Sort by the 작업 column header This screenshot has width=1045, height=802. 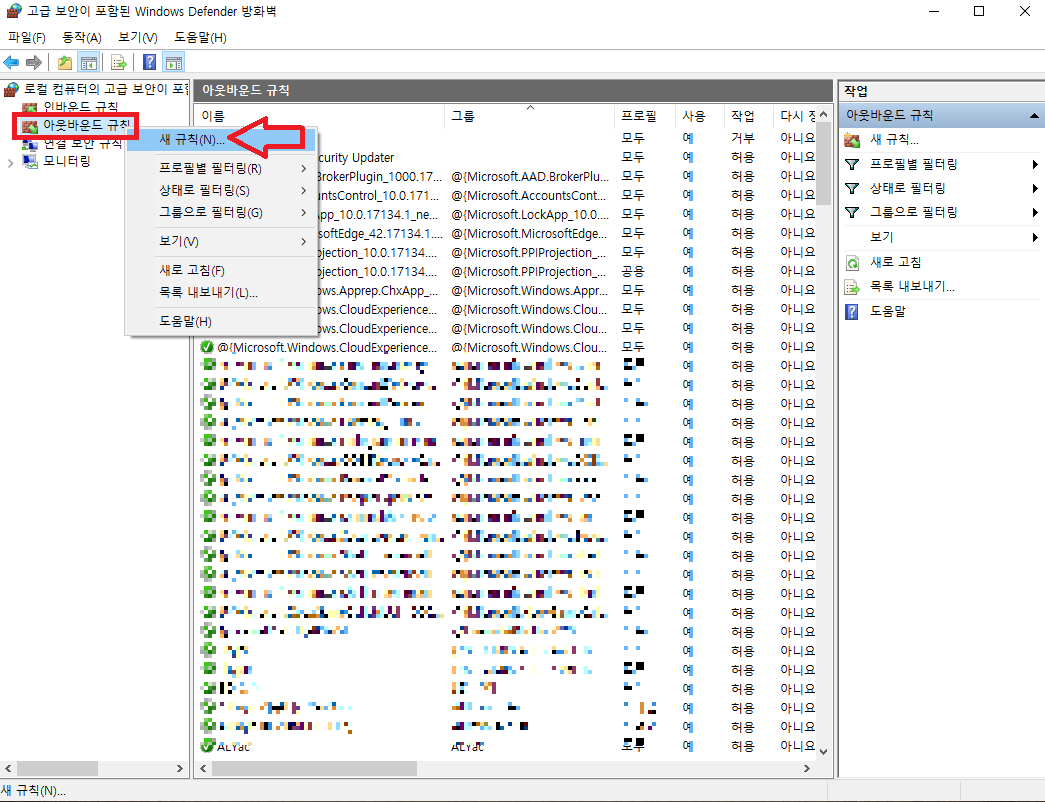[x=748, y=116]
